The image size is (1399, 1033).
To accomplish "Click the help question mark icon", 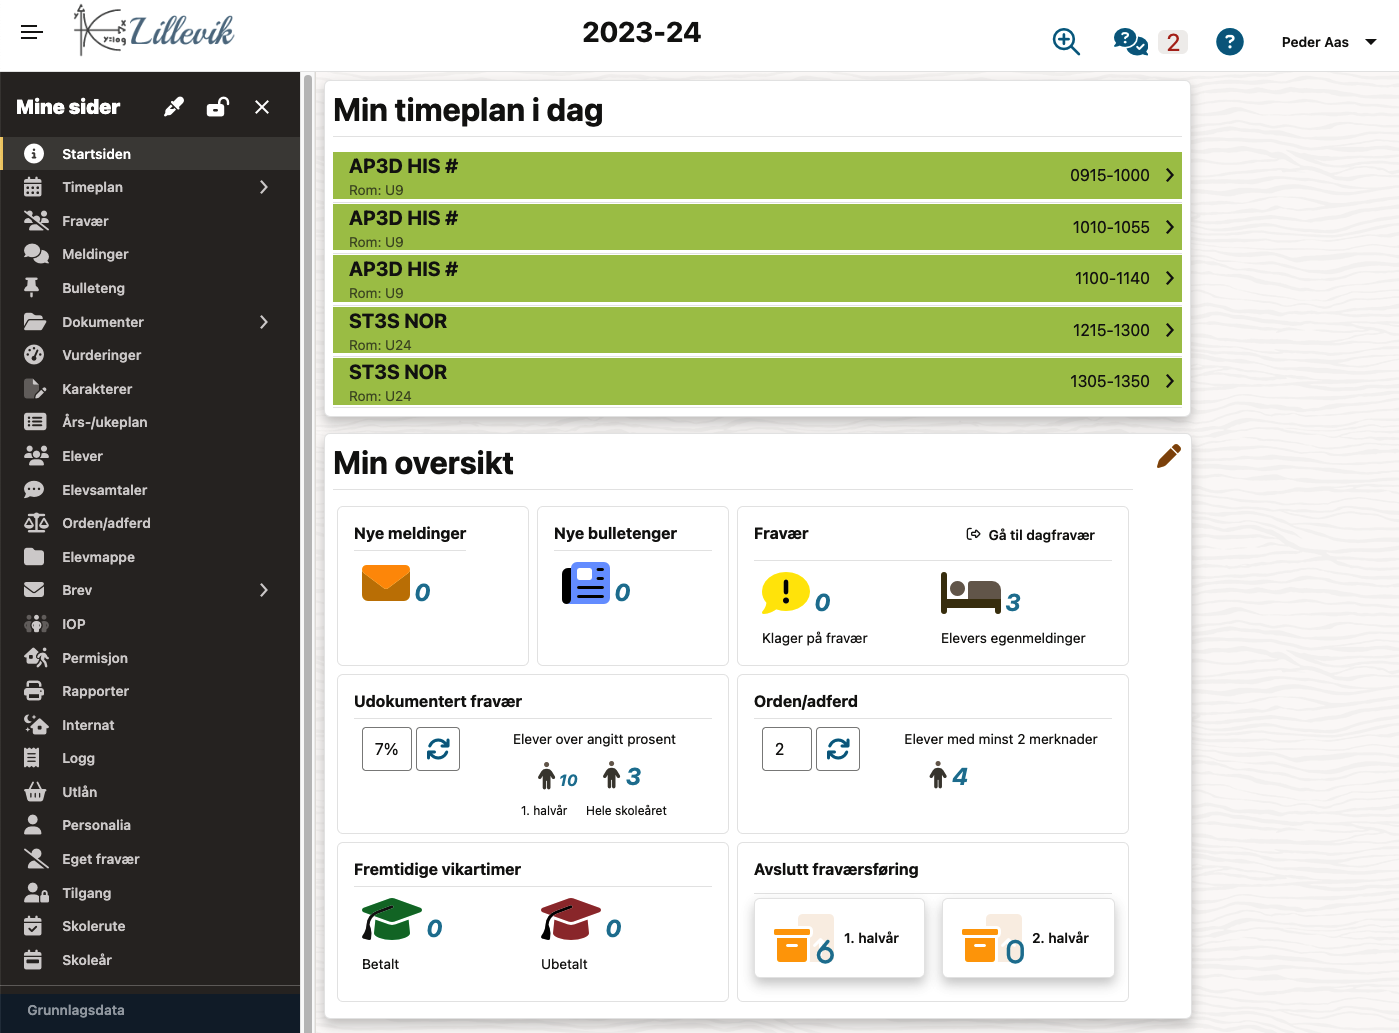I will point(1229,42).
